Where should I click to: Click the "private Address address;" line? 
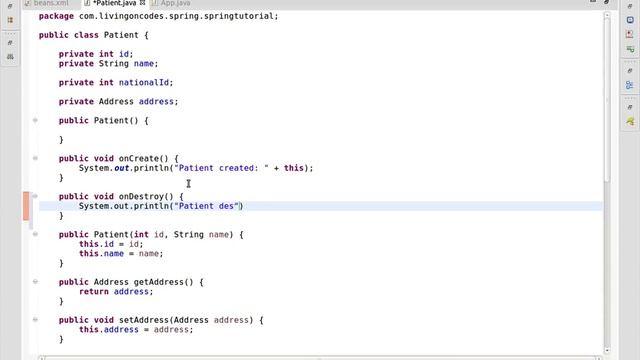(118, 102)
